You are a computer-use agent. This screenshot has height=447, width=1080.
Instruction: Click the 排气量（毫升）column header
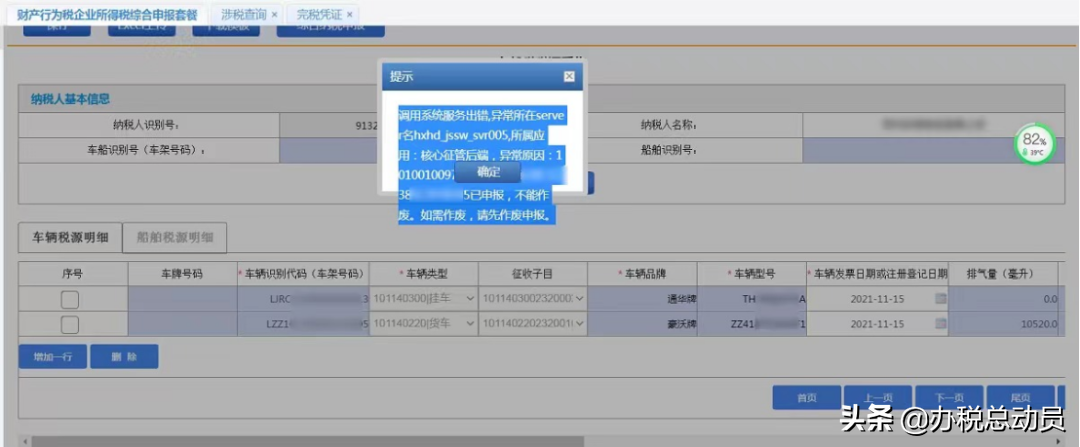click(x=1001, y=274)
